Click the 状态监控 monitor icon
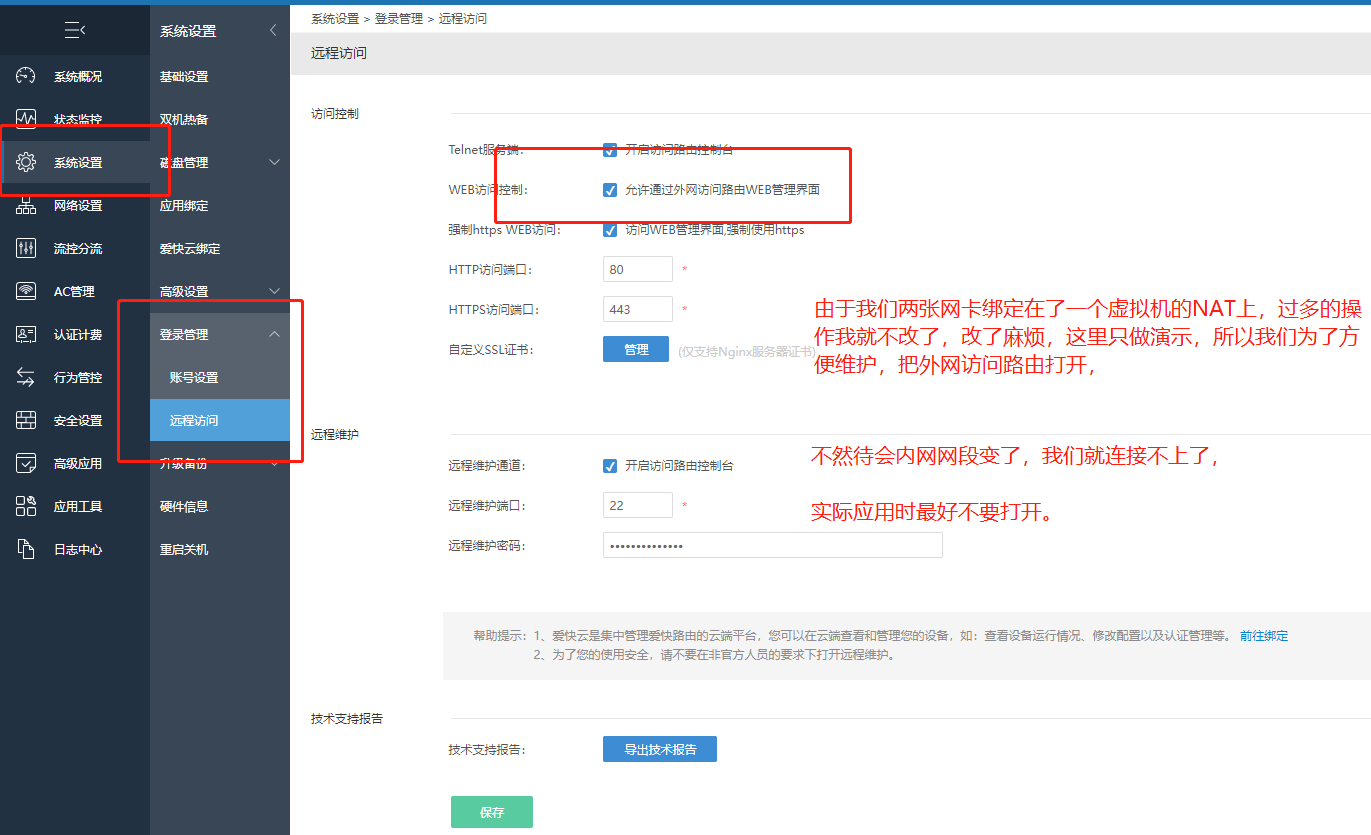Screen dimensions: 1371x835 tap(26, 119)
